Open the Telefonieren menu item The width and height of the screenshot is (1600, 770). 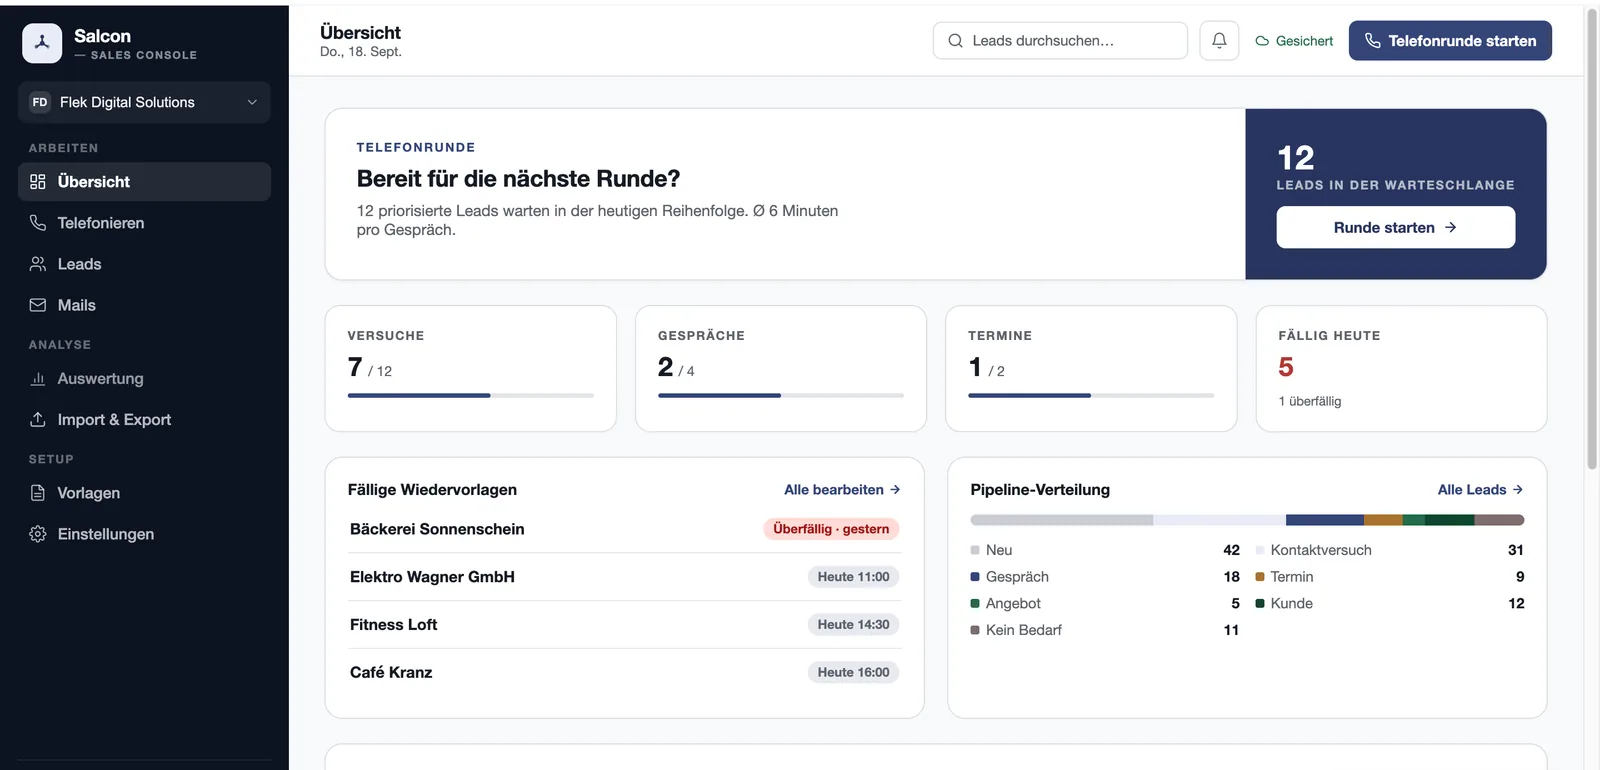(x=144, y=223)
